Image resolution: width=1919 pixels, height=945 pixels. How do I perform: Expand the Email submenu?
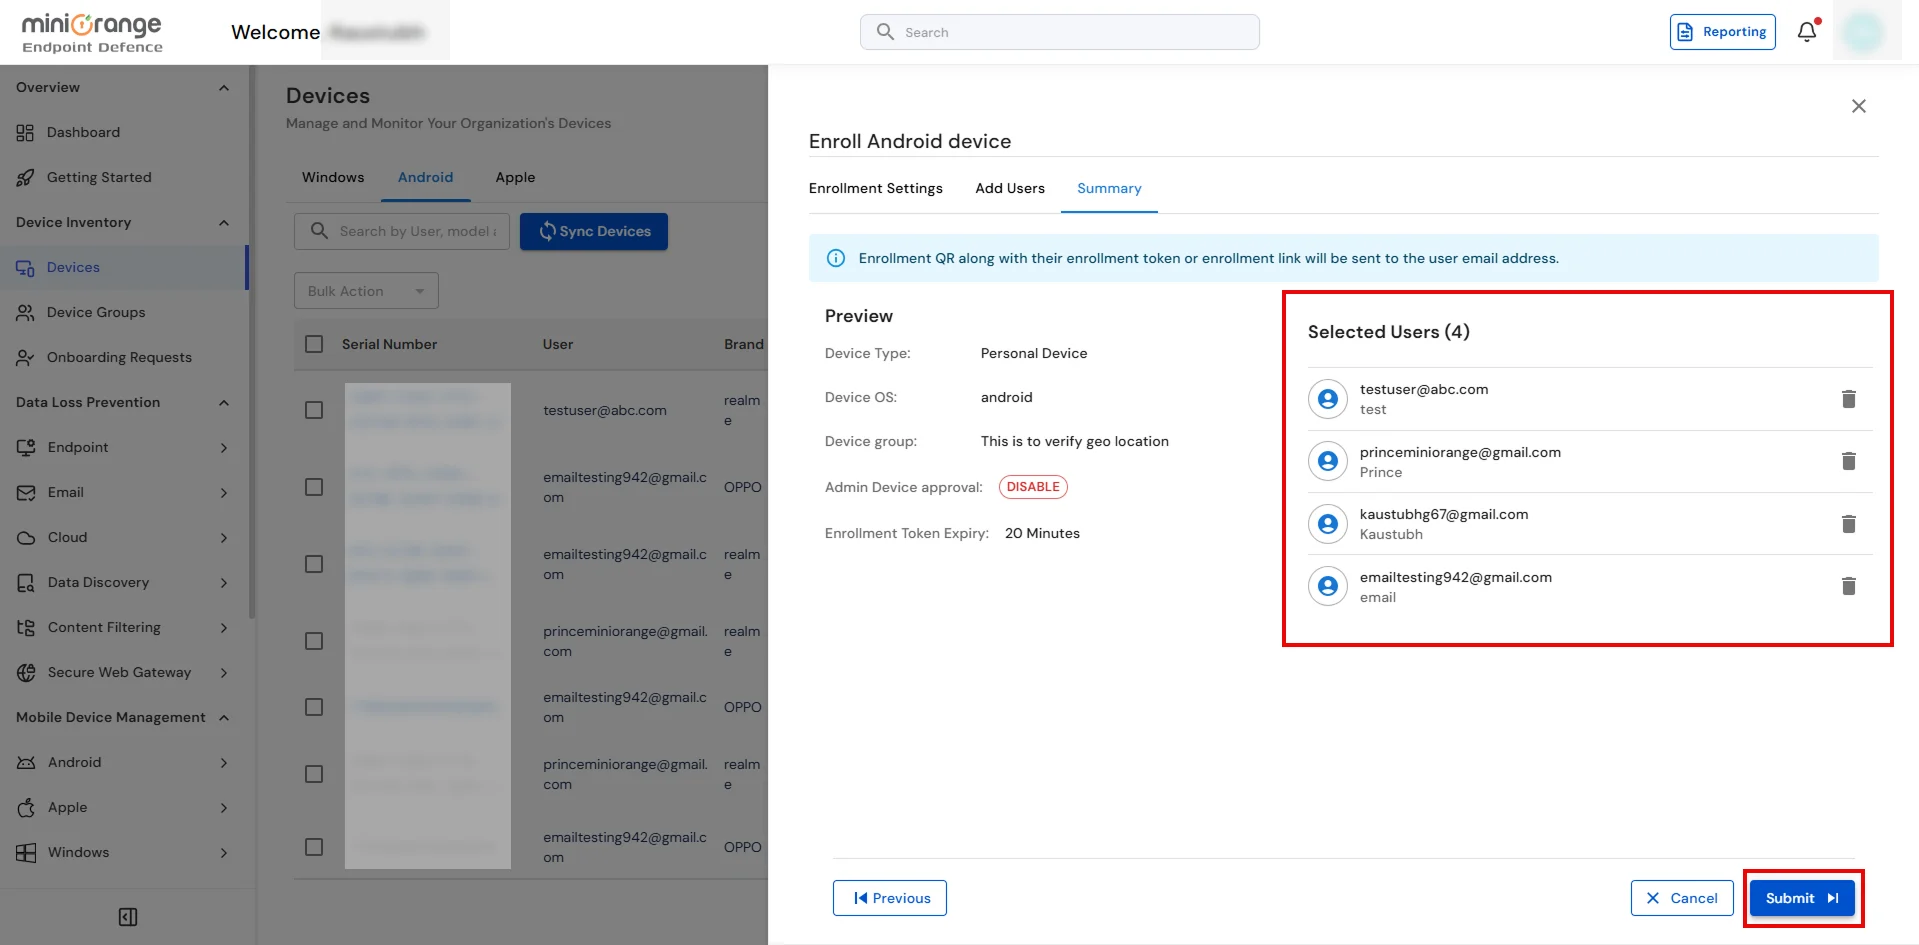(x=224, y=493)
